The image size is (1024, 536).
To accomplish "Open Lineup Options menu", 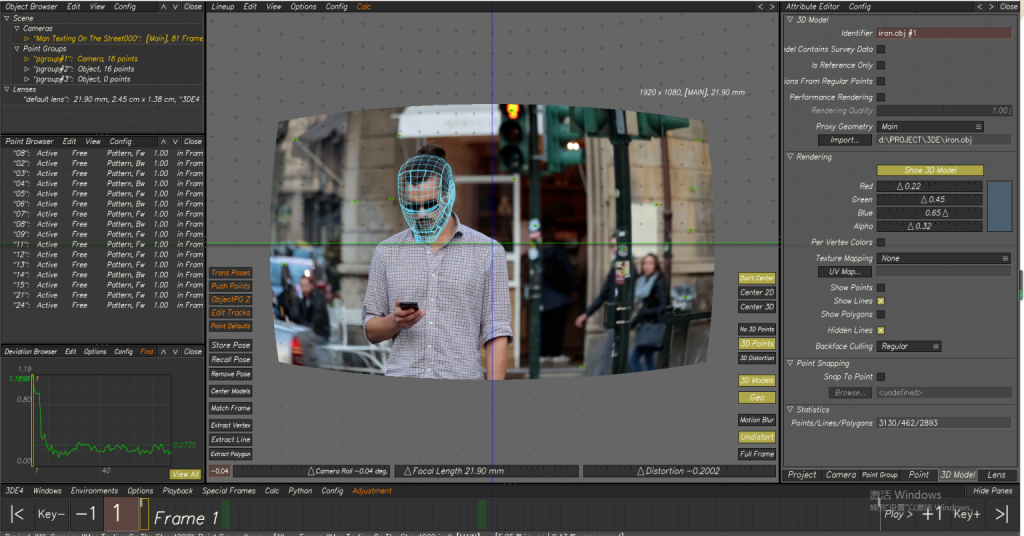I will pyautogui.click(x=303, y=7).
